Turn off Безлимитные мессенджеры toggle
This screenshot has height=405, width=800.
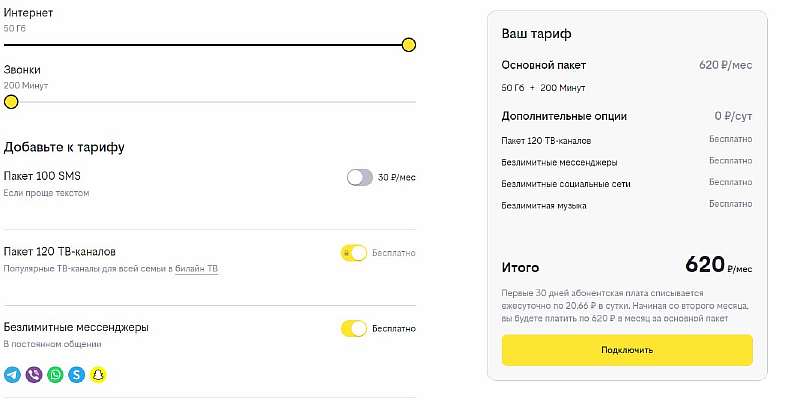point(354,328)
